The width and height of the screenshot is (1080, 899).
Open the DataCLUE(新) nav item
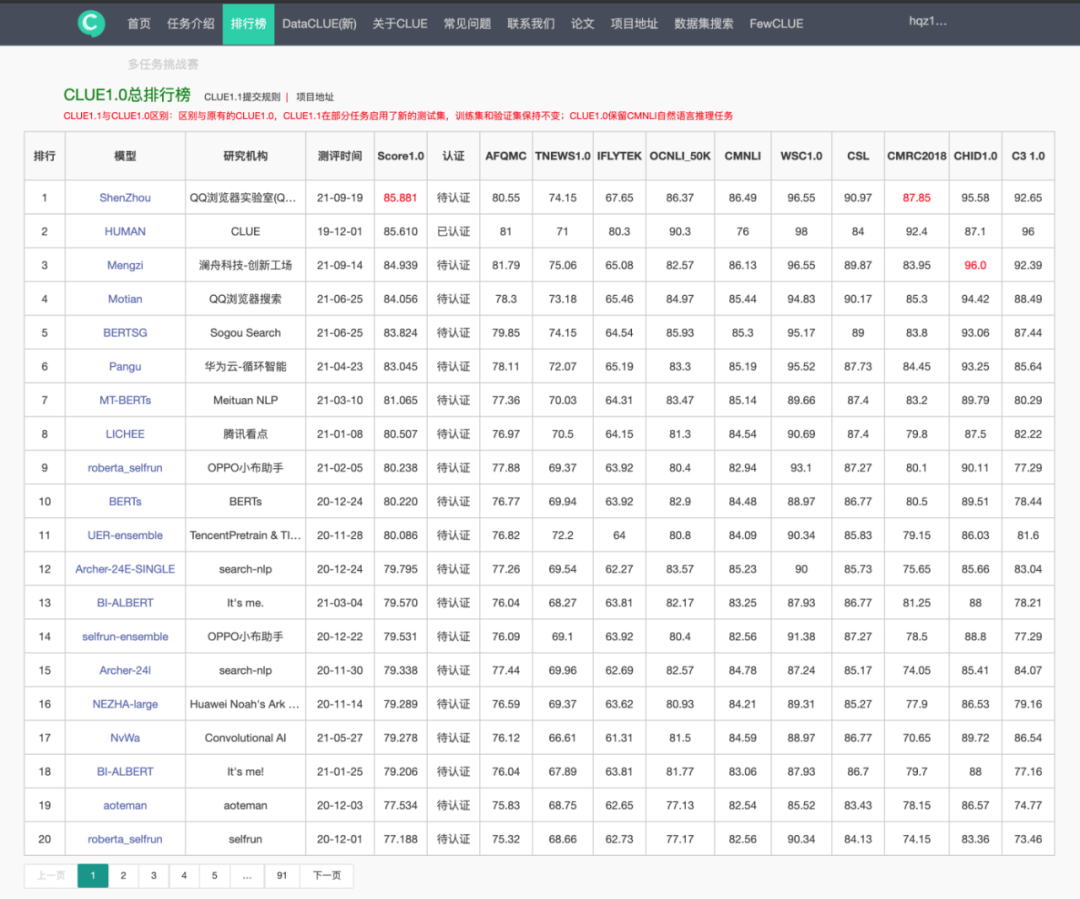(x=320, y=24)
